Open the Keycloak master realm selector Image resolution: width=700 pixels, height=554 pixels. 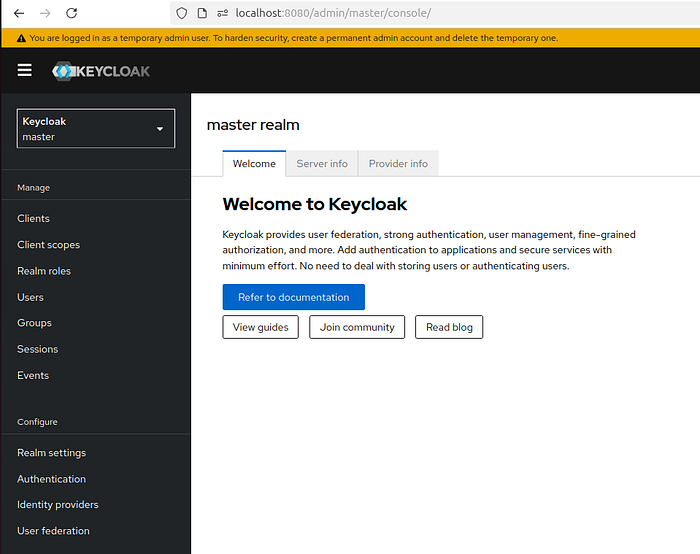(x=96, y=129)
